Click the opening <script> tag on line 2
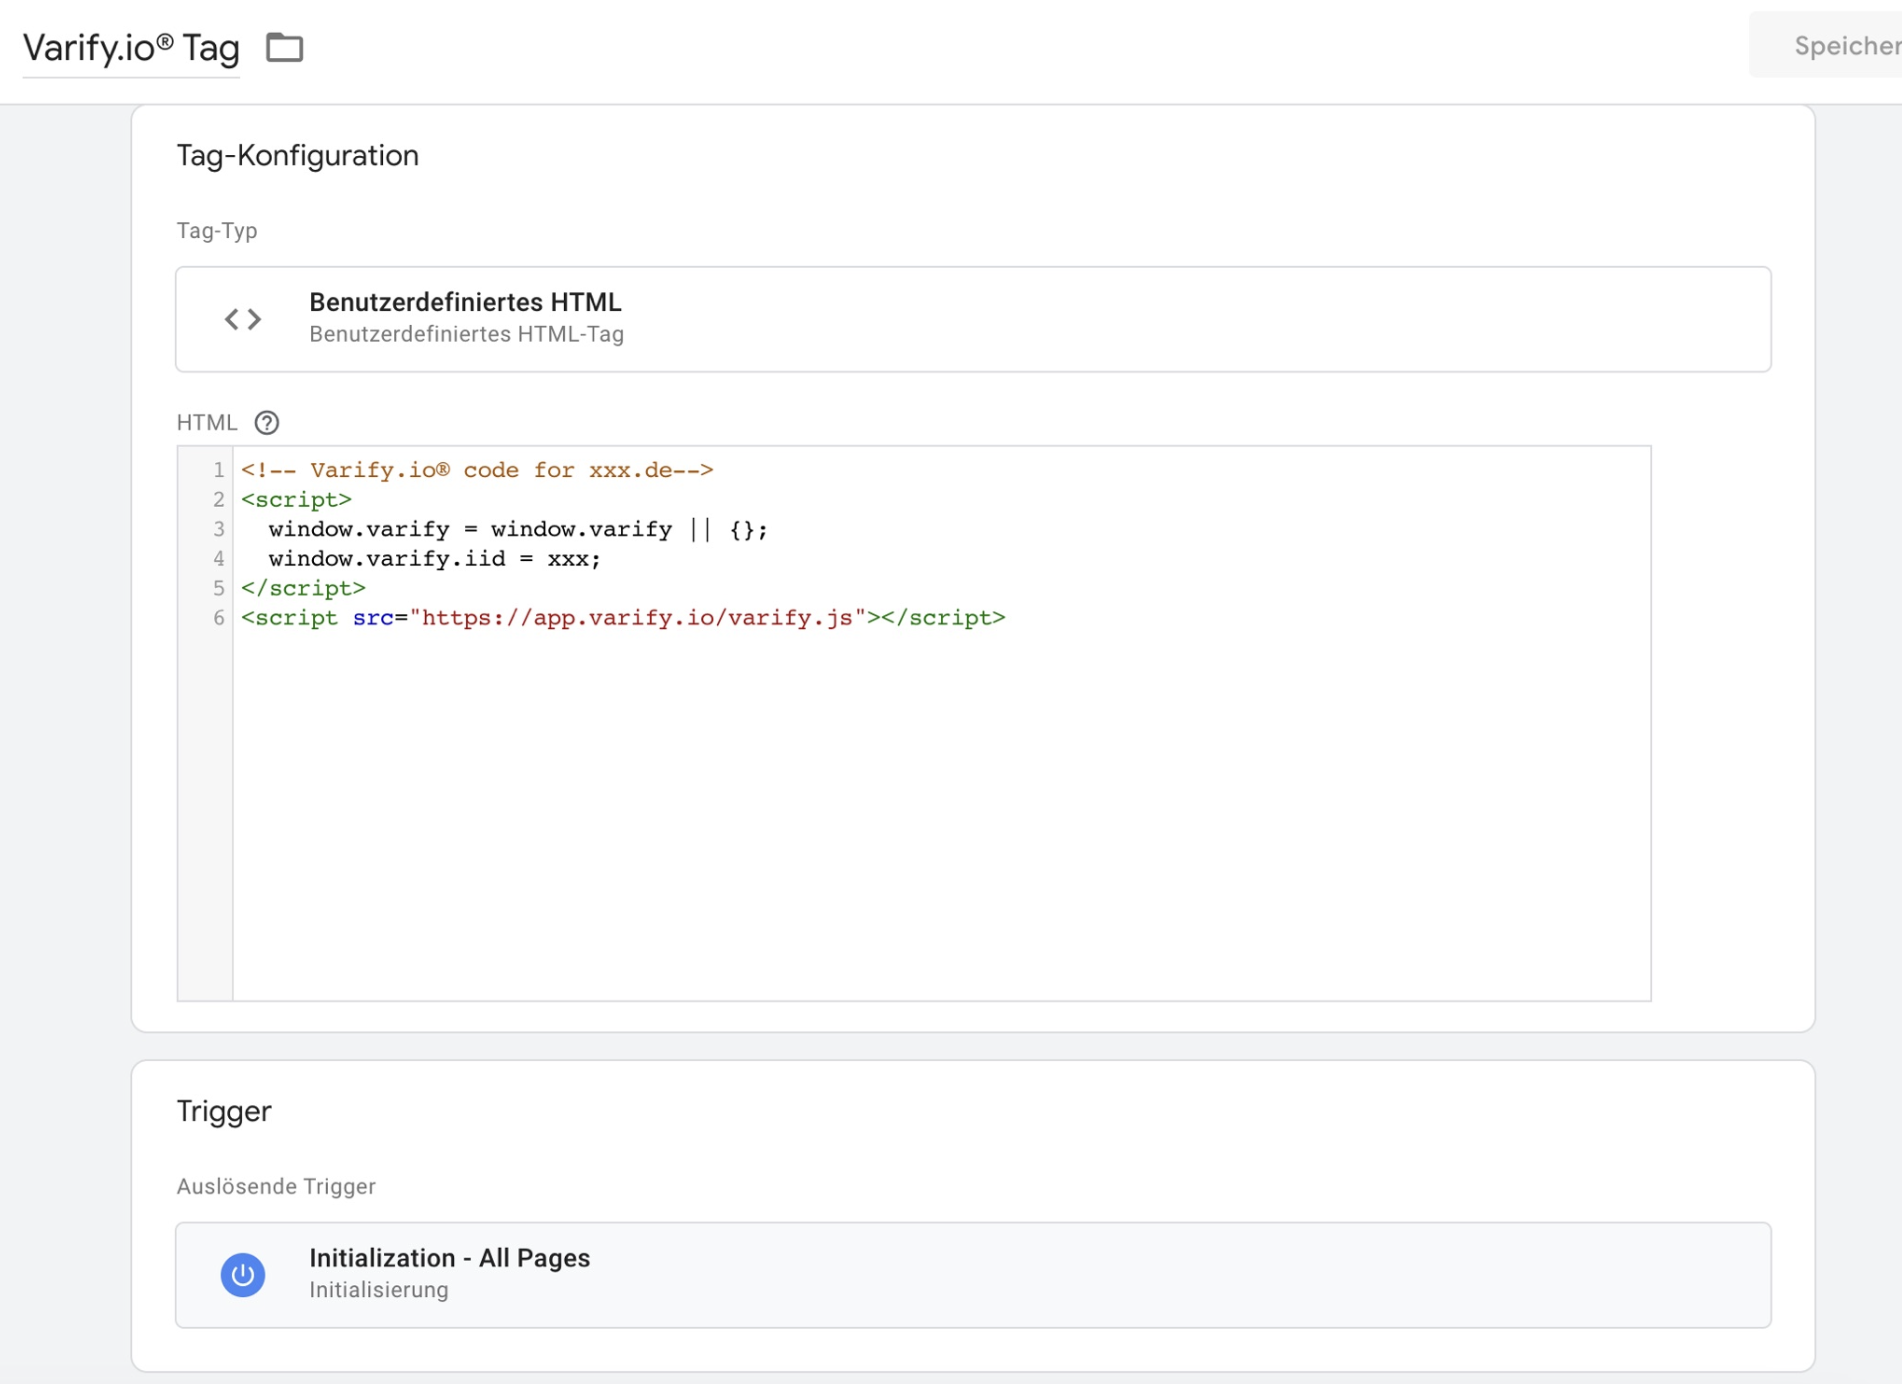The image size is (1902, 1384). (296, 499)
